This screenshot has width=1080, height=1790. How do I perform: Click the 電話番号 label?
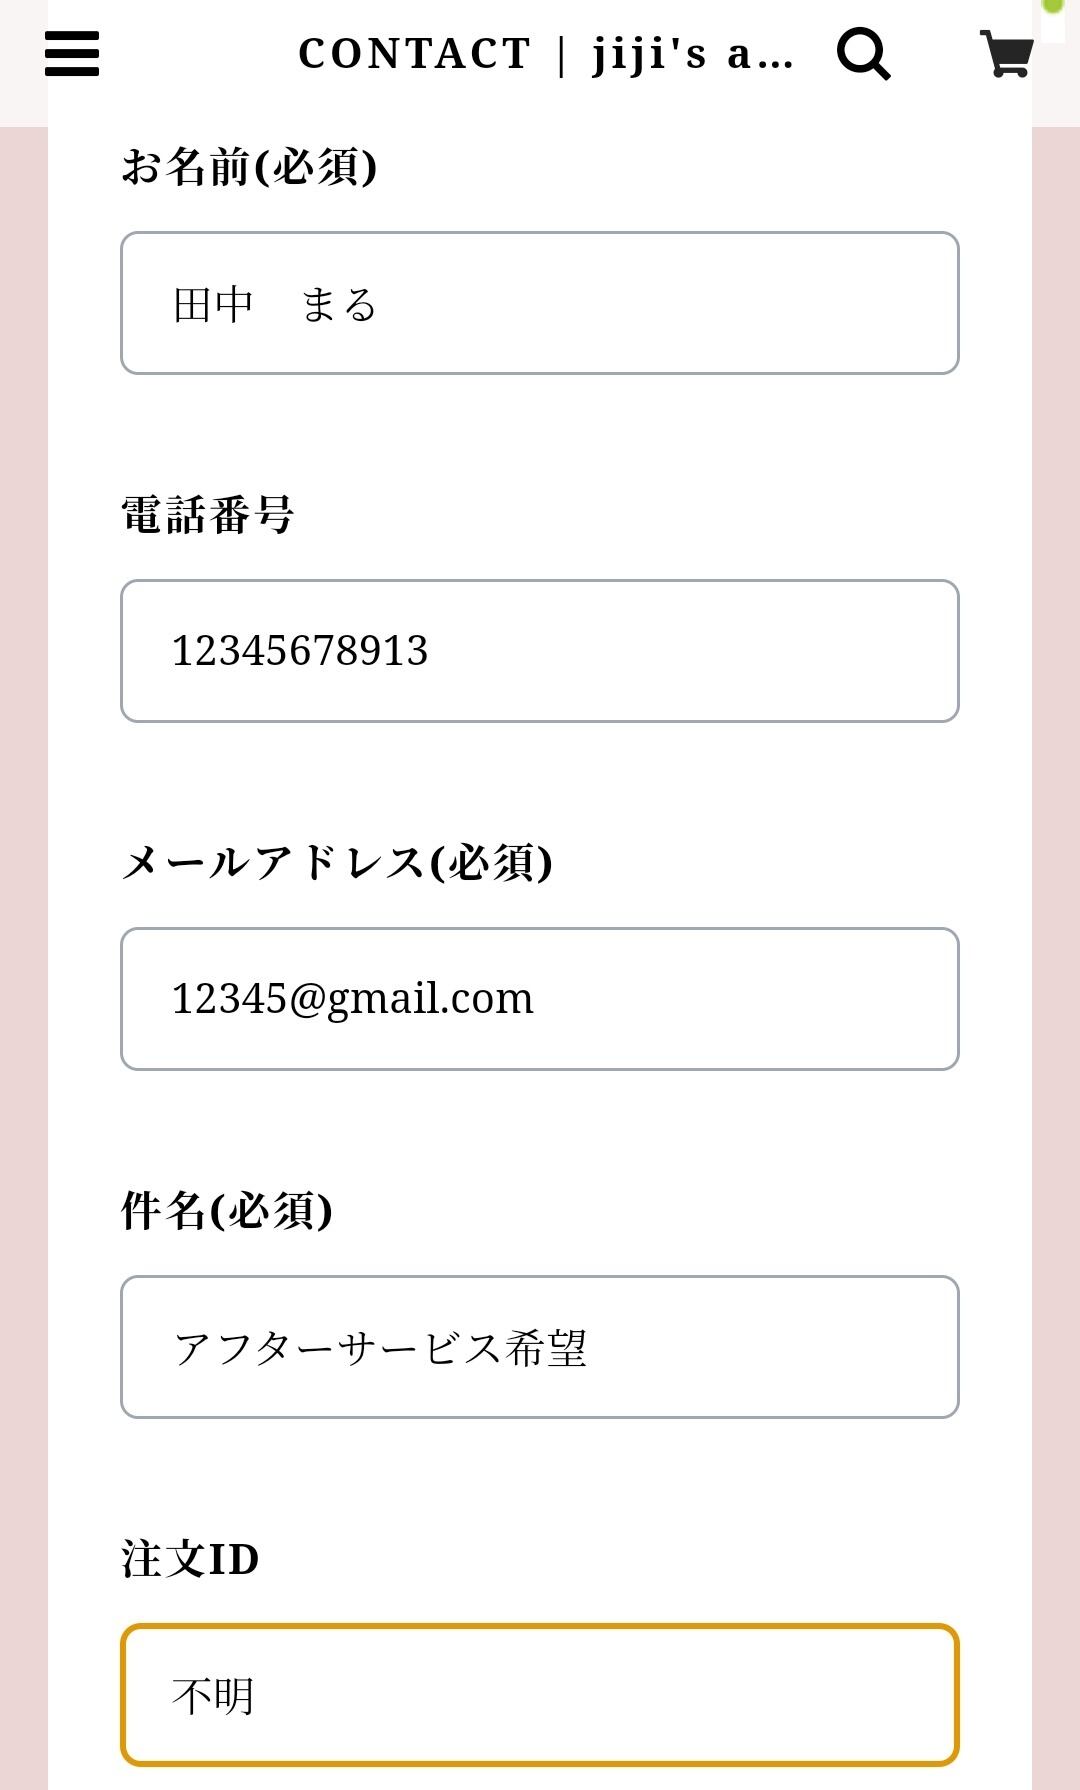tap(207, 515)
